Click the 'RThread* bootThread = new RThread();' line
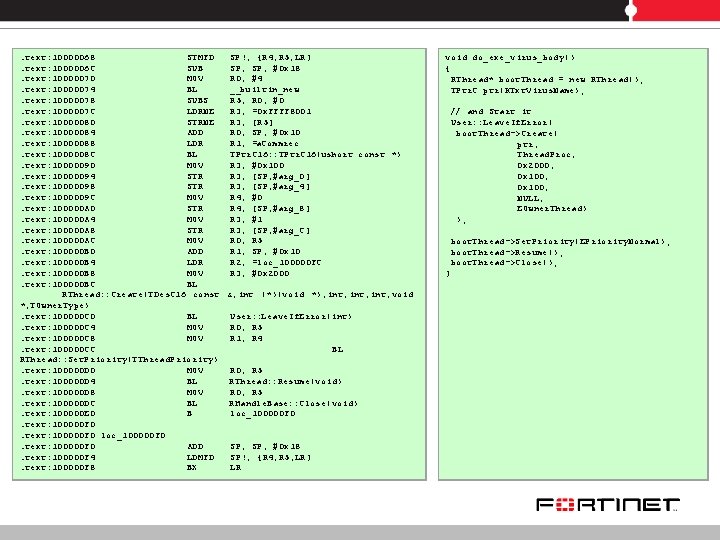 [x=546, y=79]
